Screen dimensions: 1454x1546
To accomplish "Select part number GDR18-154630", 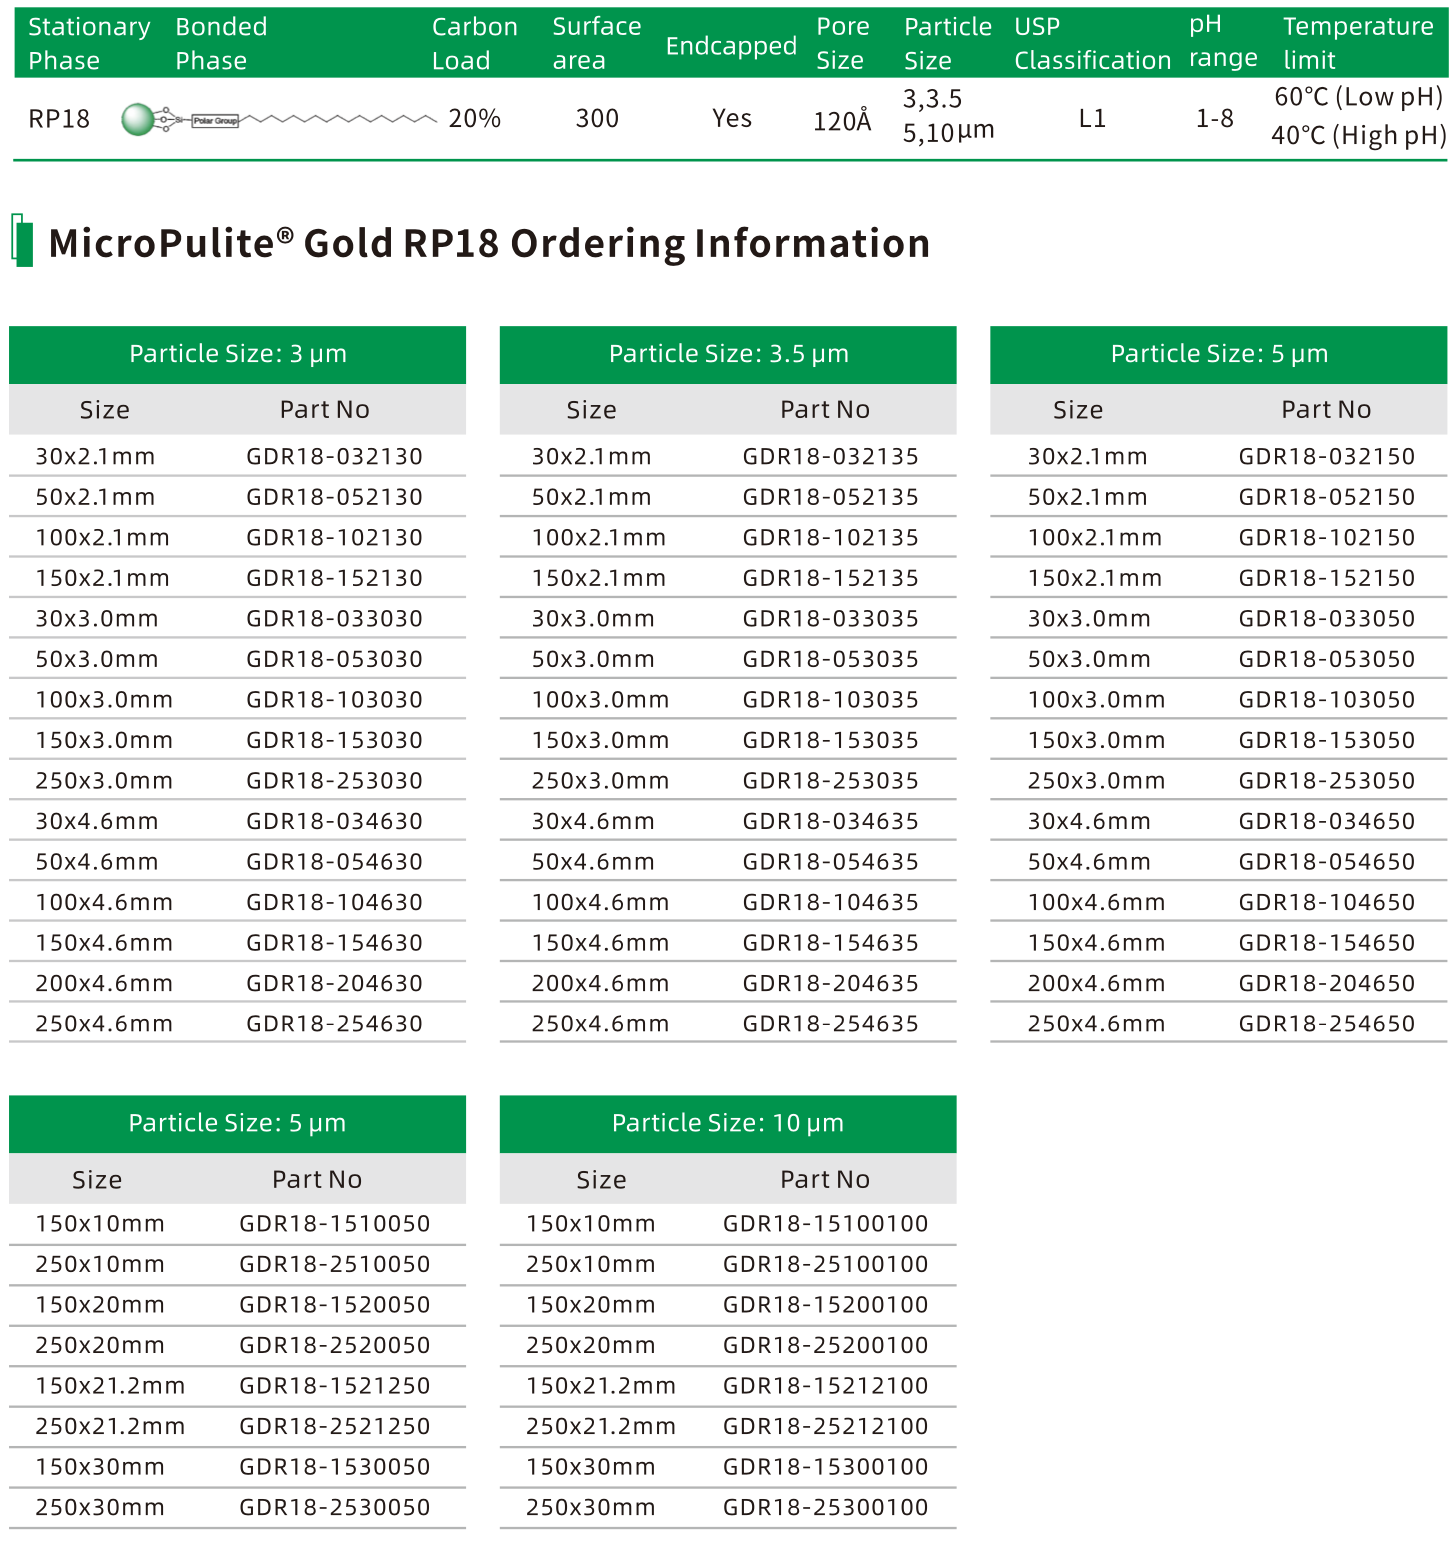I will 334,942.
